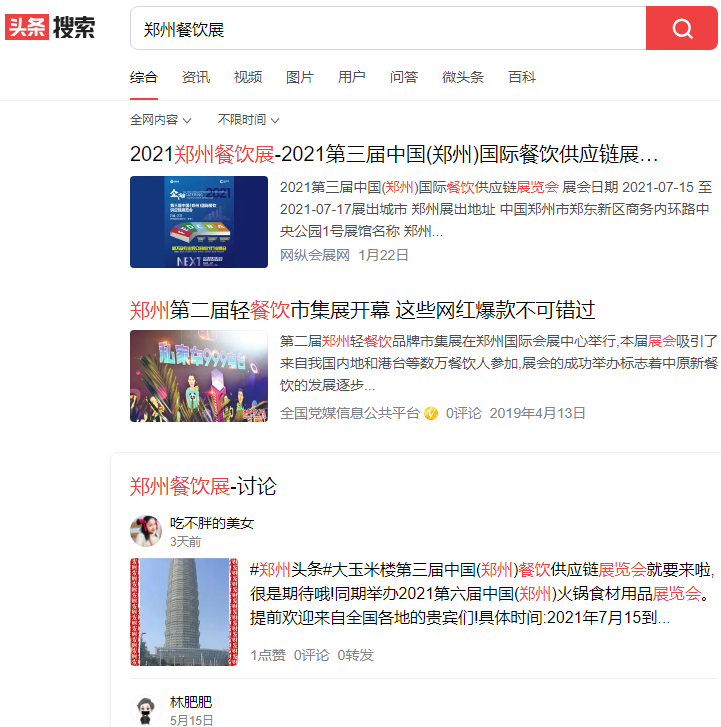This screenshot has height=727, width=721.
Task: Open result titled 2021郑州餐饮展-2021第三届中国(郑州)国际餐饮供应链展
Action: (394, 154)
